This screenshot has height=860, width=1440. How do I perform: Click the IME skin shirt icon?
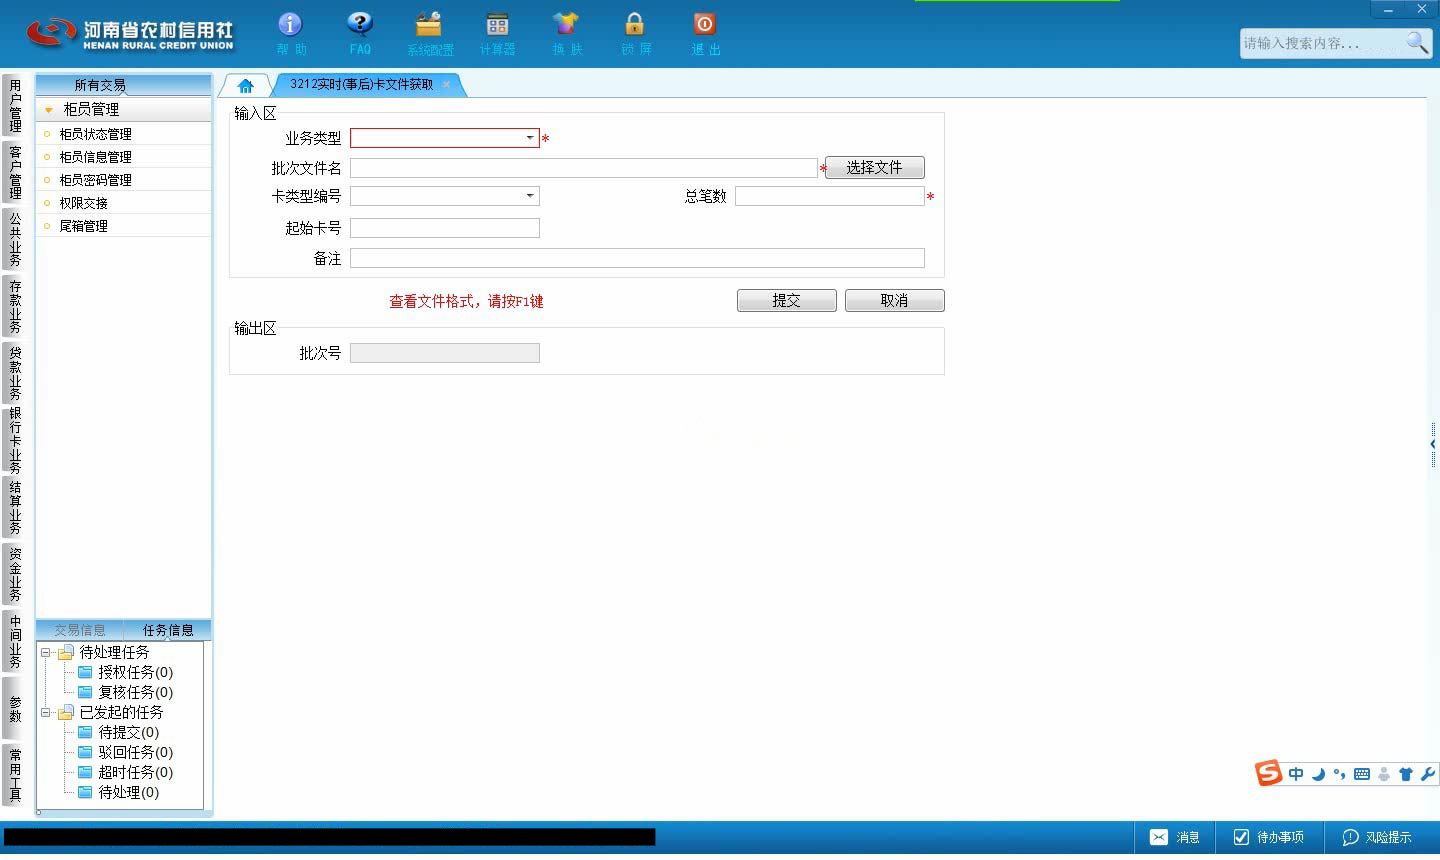(x=1406, y=774)
